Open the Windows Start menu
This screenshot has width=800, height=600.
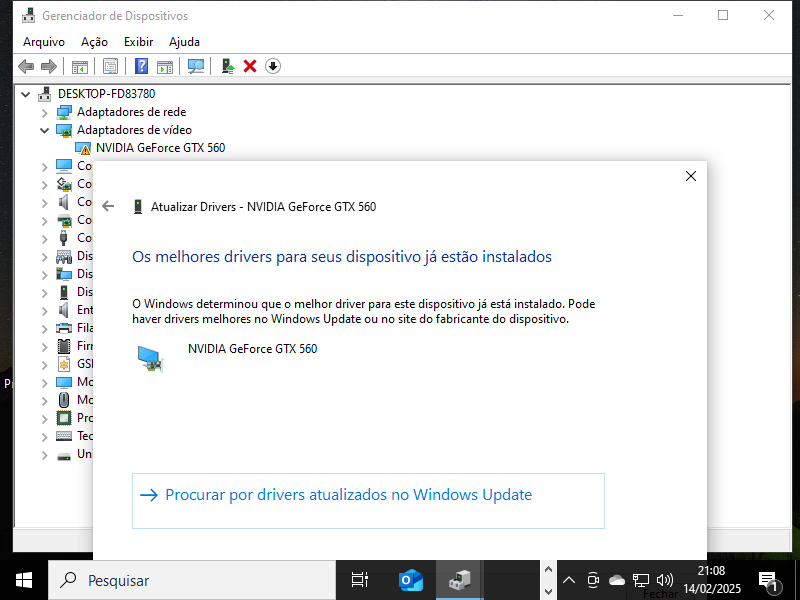(x=24, y=580)
